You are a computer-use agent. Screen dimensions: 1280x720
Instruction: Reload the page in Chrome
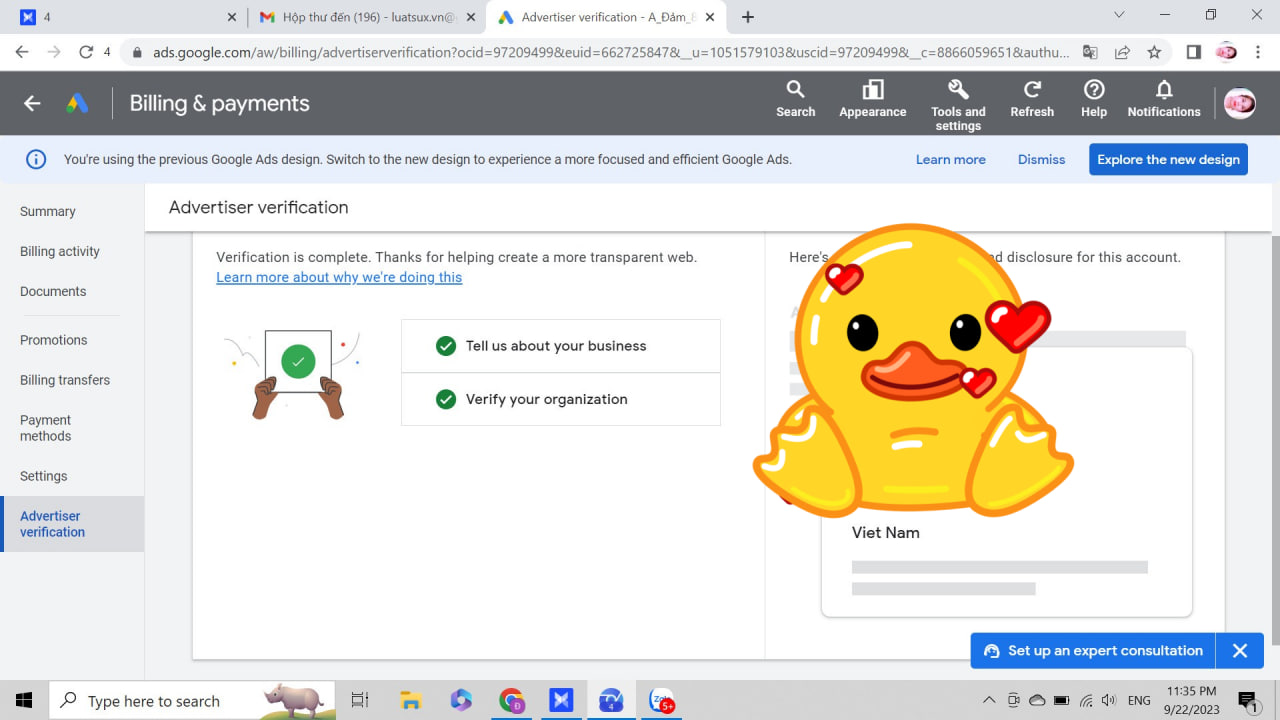[86, 52]
